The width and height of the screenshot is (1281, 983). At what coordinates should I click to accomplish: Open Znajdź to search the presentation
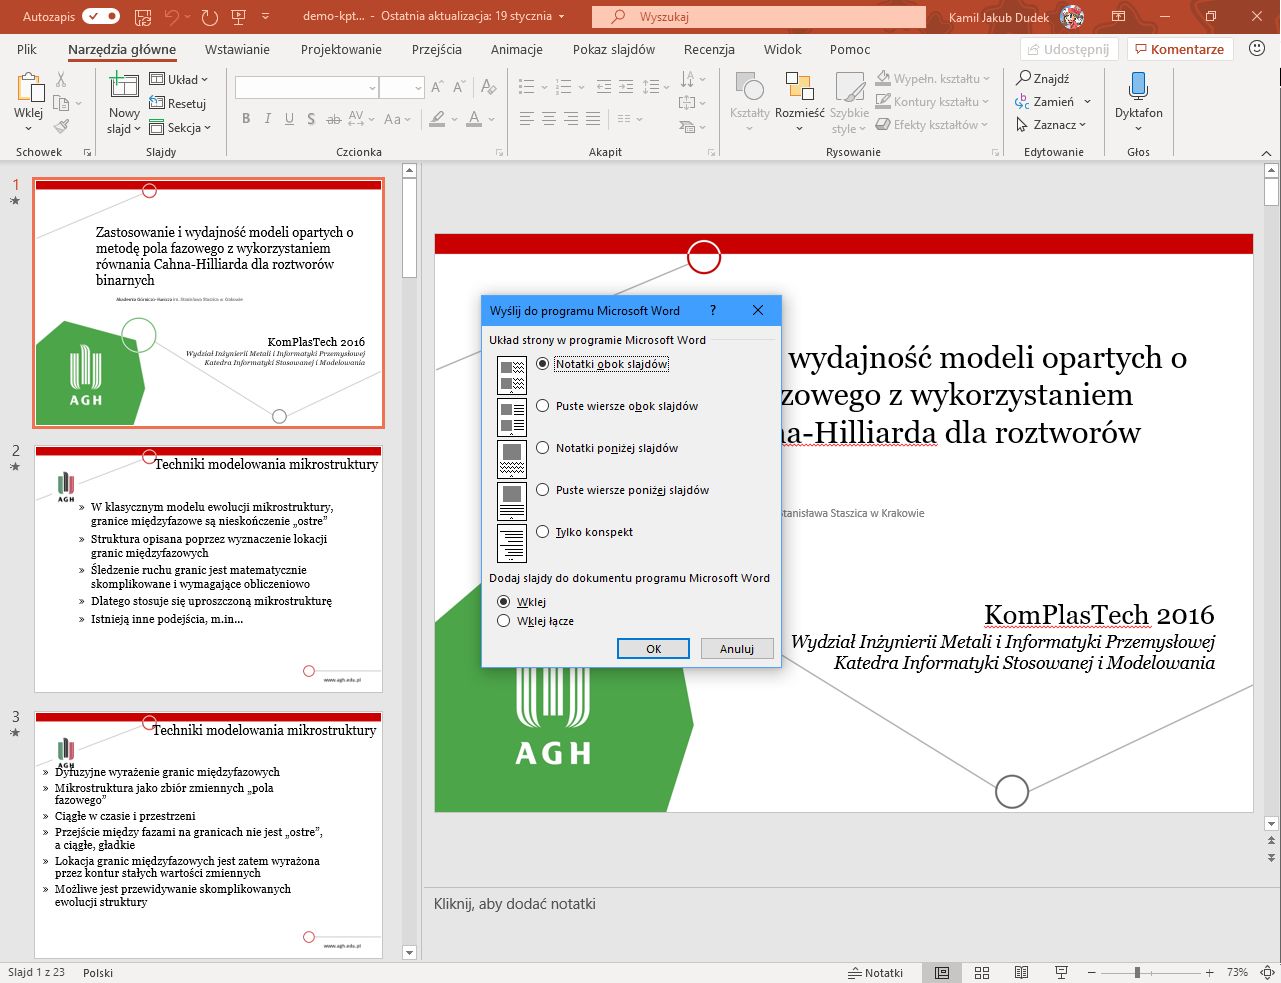1048,78
